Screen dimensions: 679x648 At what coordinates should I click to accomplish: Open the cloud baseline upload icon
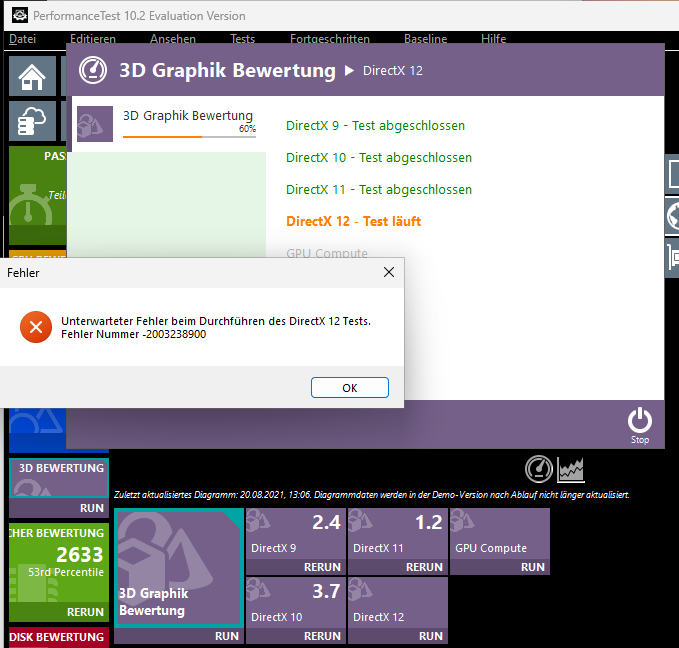point(32,121)
